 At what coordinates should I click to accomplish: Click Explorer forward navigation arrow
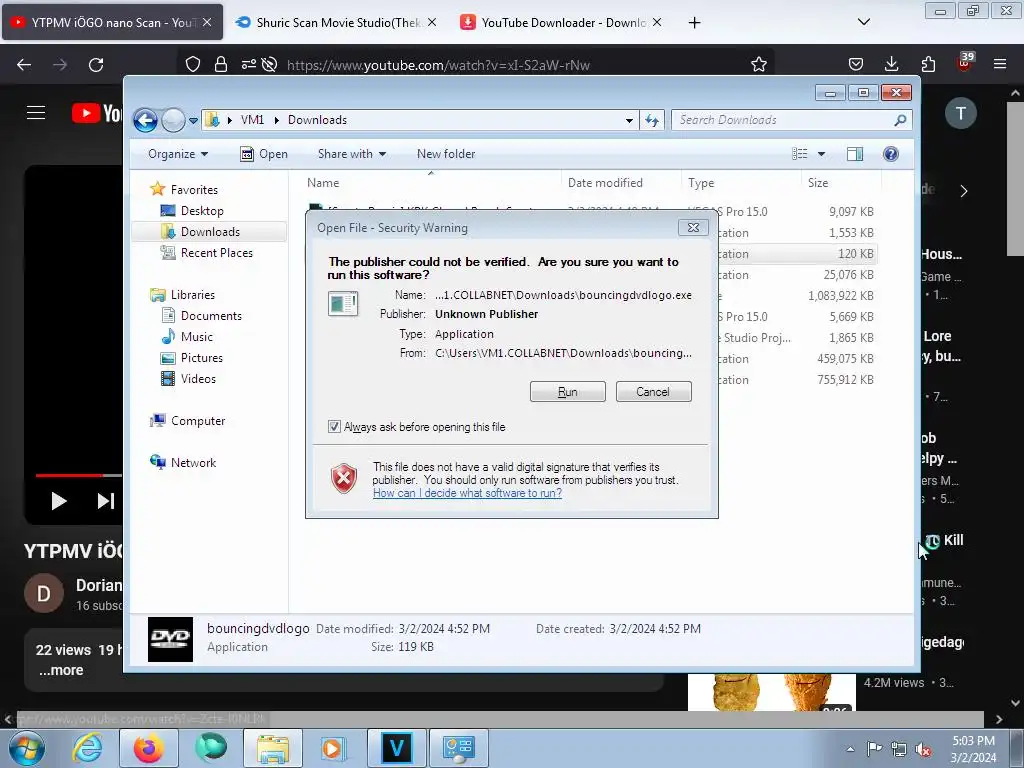(172, 120)
